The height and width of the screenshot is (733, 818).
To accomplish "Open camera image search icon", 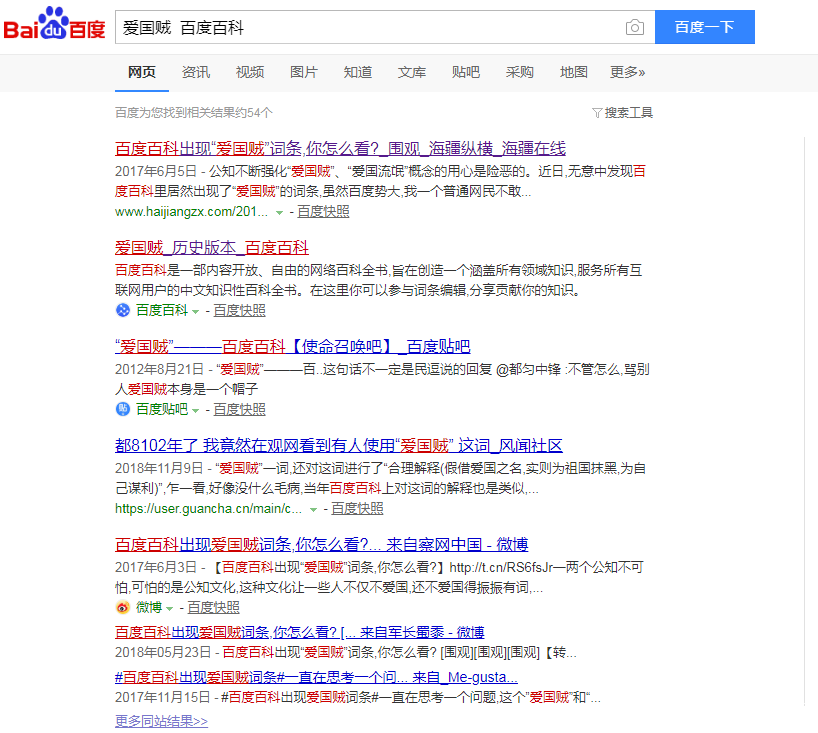I will [x=634, y=27].
